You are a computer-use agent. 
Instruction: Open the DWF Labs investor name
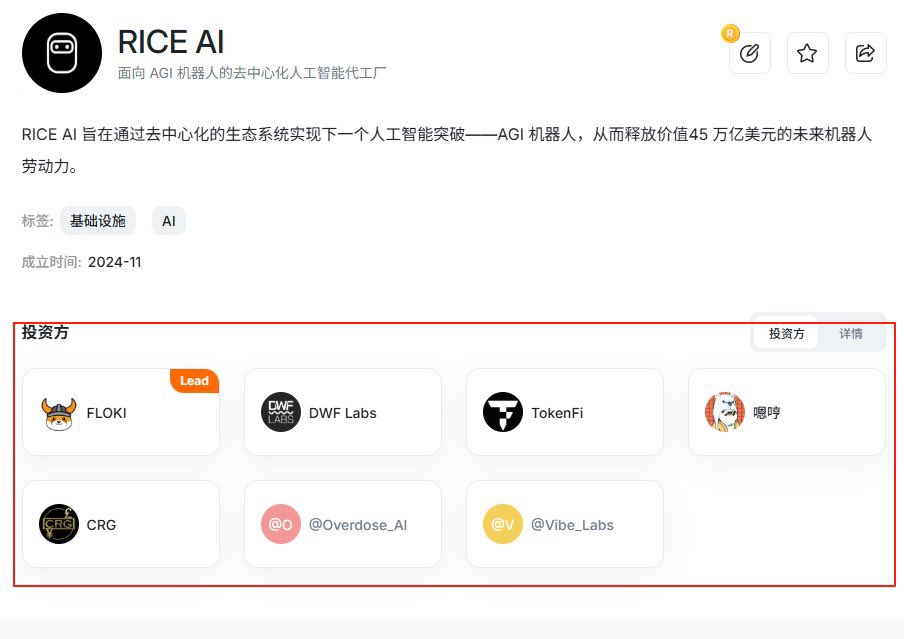342,413
